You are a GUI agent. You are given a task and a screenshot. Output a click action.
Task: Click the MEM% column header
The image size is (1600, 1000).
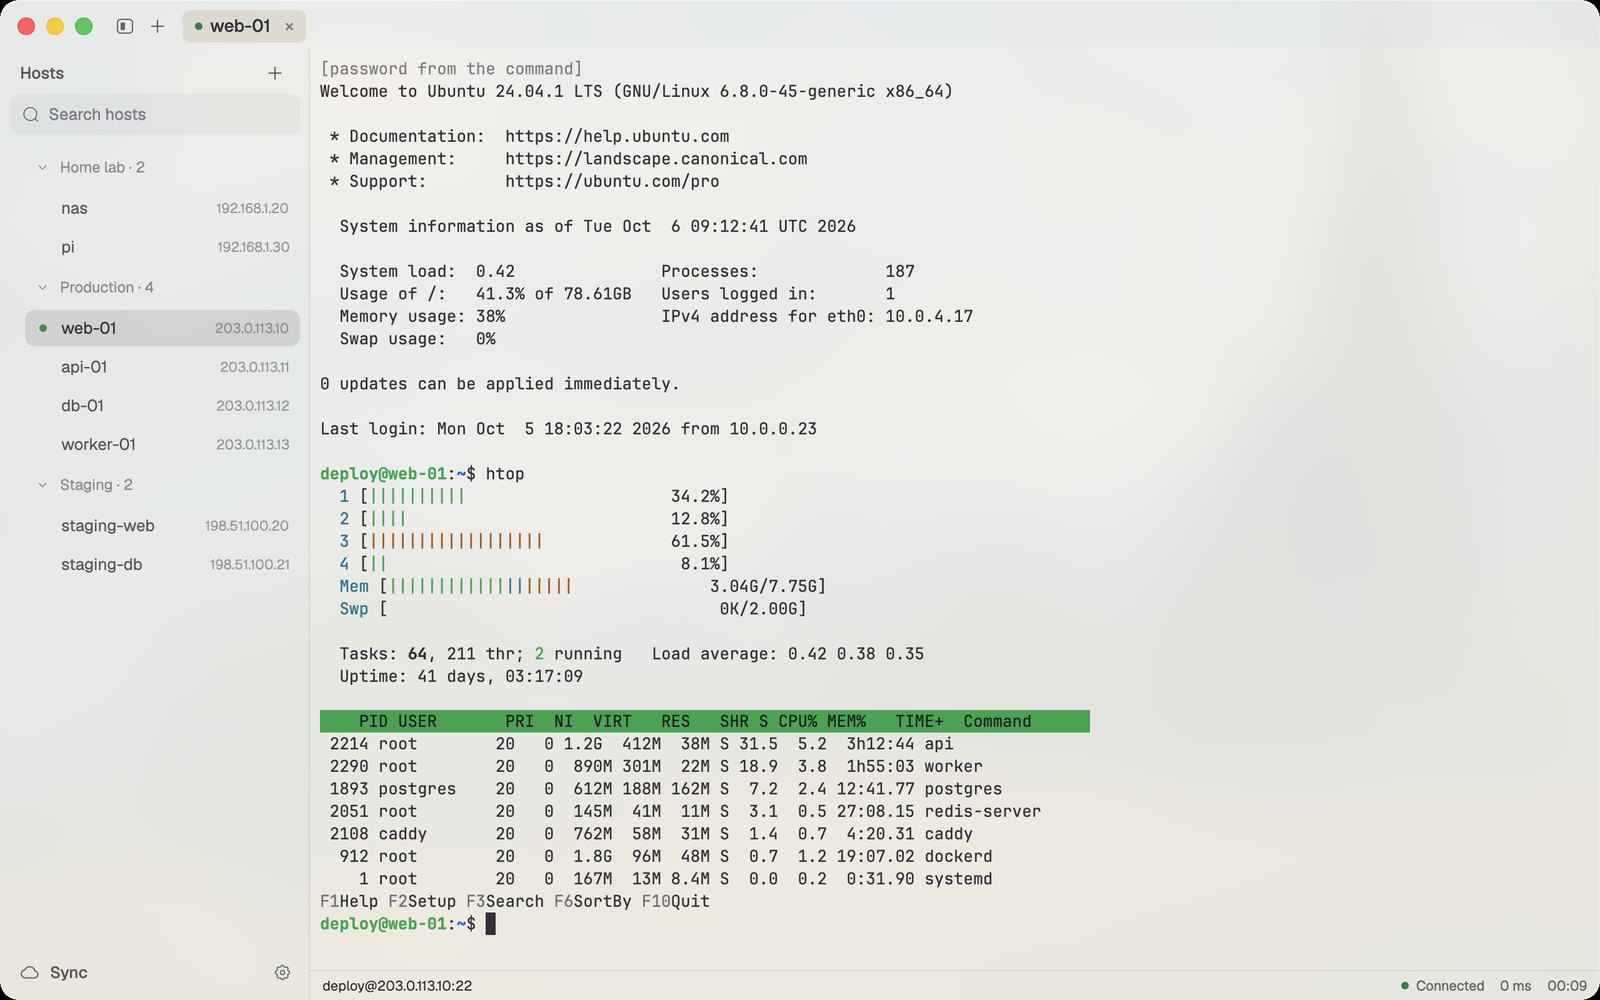[847, 721]
